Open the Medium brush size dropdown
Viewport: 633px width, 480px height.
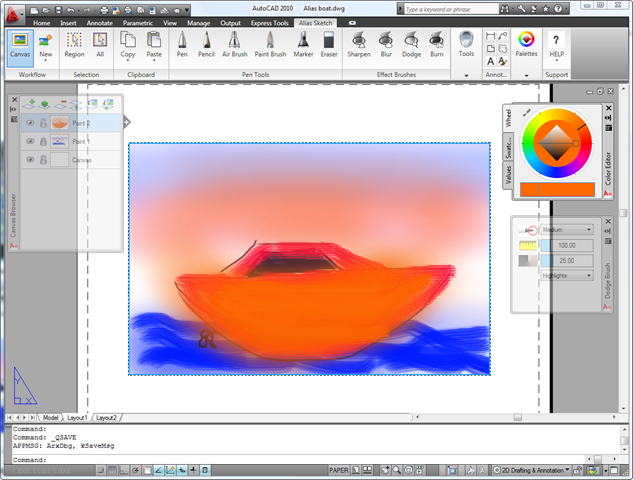pyautogui.click(x=566, y=229)
